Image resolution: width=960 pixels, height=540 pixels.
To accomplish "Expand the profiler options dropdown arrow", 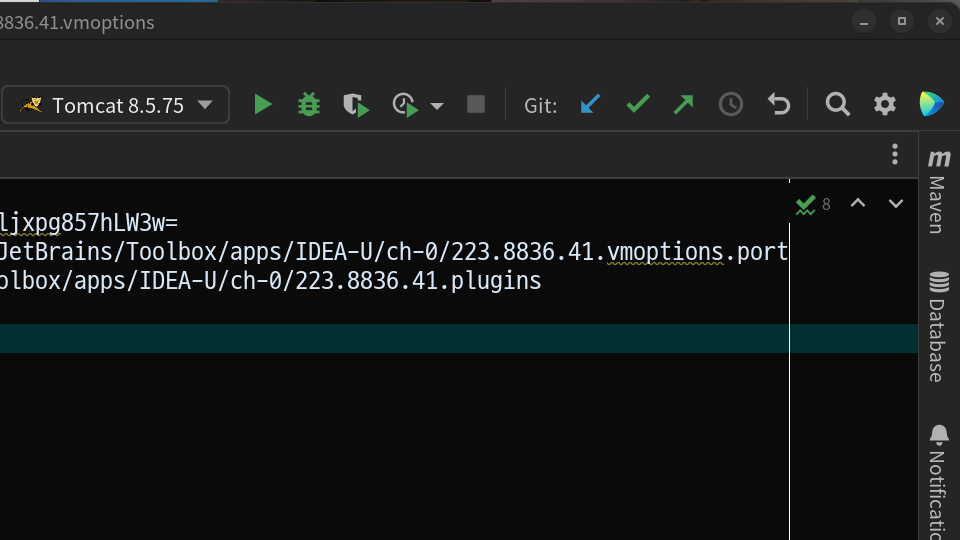I will [437, 106].
